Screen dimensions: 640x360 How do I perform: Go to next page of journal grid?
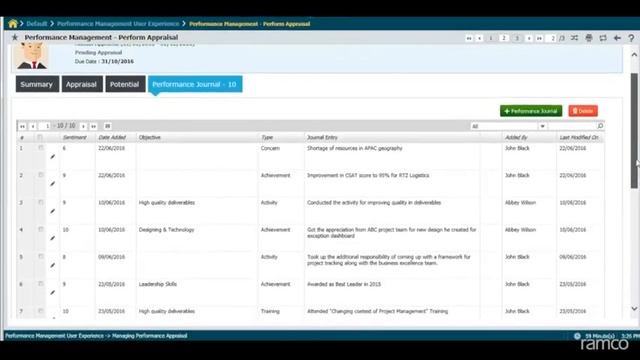click(83, 126)
